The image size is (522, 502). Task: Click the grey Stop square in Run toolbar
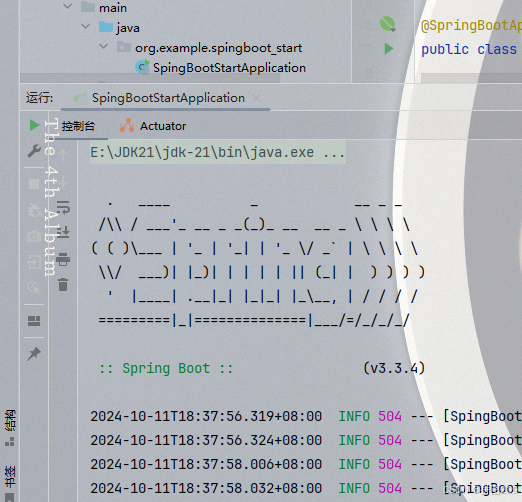point(34,184)
